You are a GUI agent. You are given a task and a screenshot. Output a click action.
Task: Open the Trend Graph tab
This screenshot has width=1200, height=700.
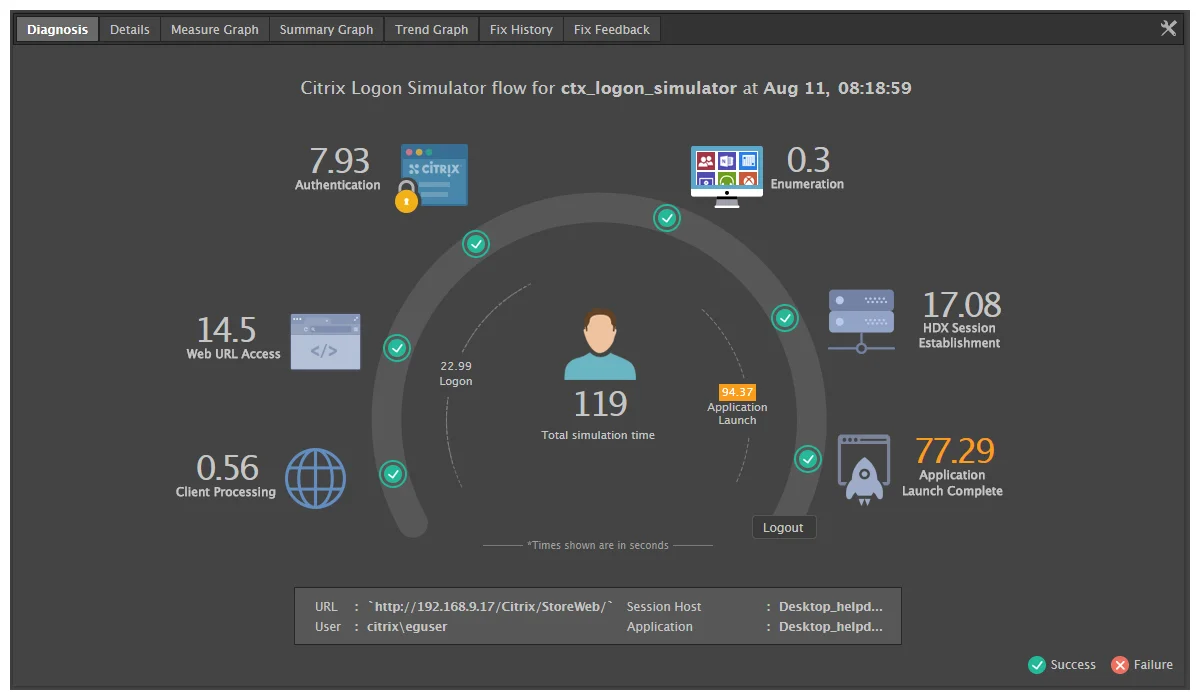(431, 29)
